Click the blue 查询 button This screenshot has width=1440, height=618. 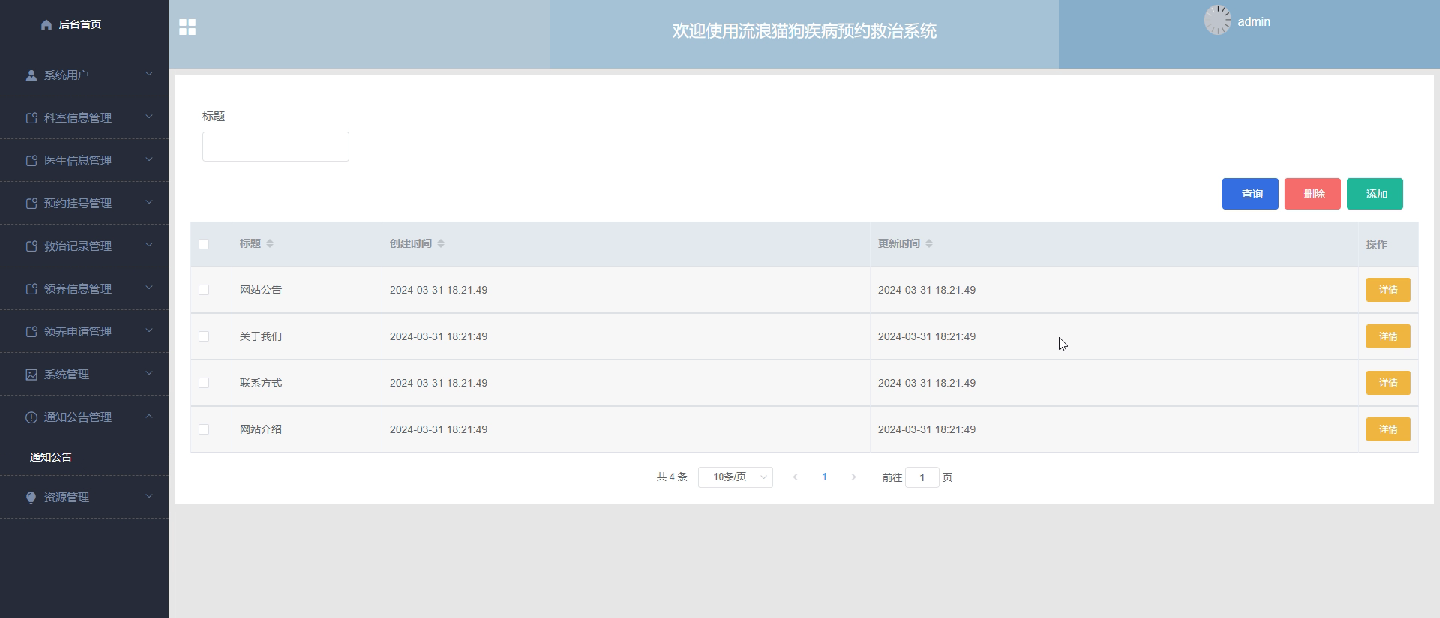(1250, 194)
